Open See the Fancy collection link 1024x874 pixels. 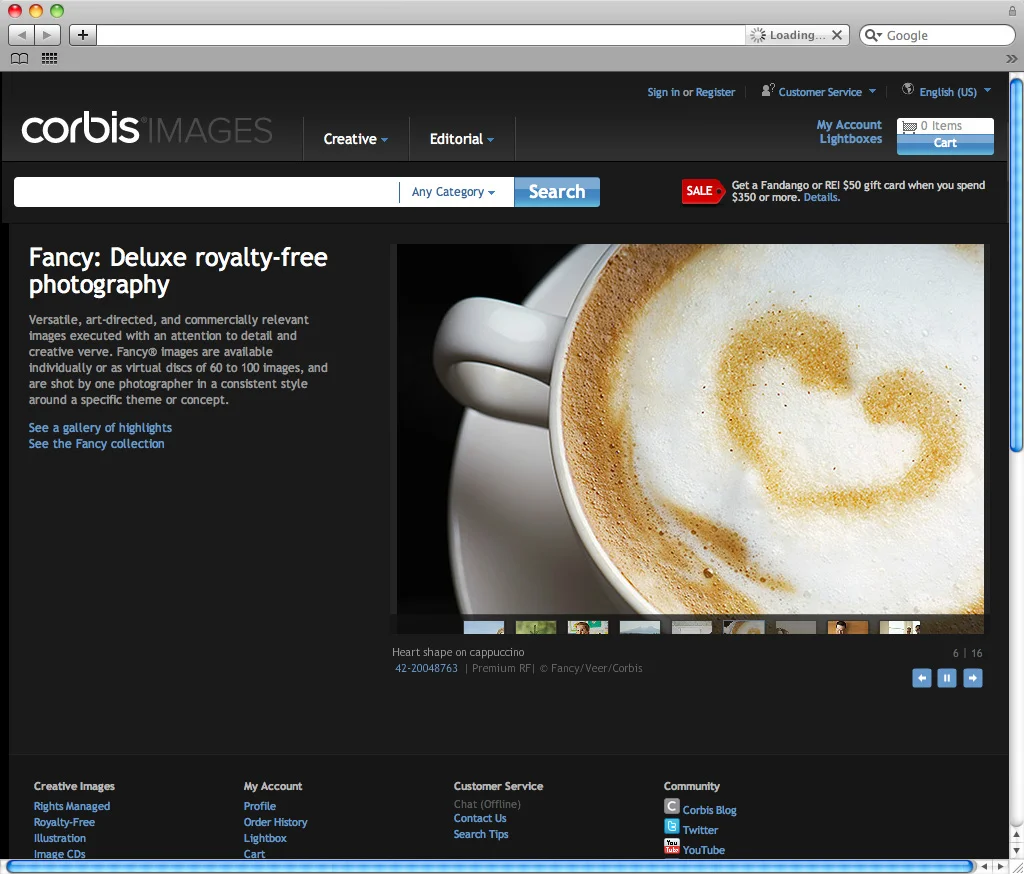(96, 444)
